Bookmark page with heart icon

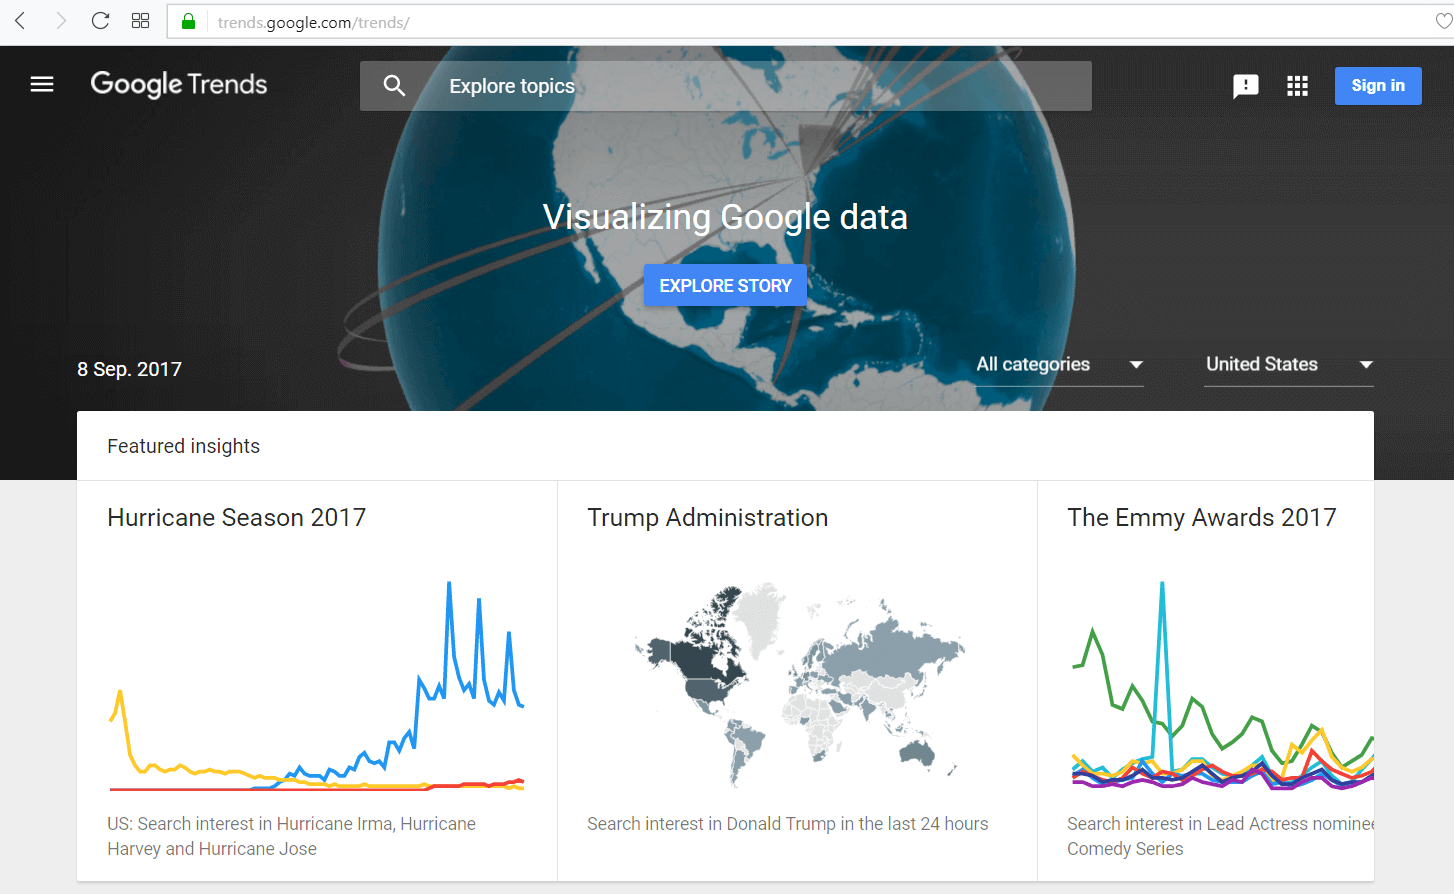coord(1444,21)
